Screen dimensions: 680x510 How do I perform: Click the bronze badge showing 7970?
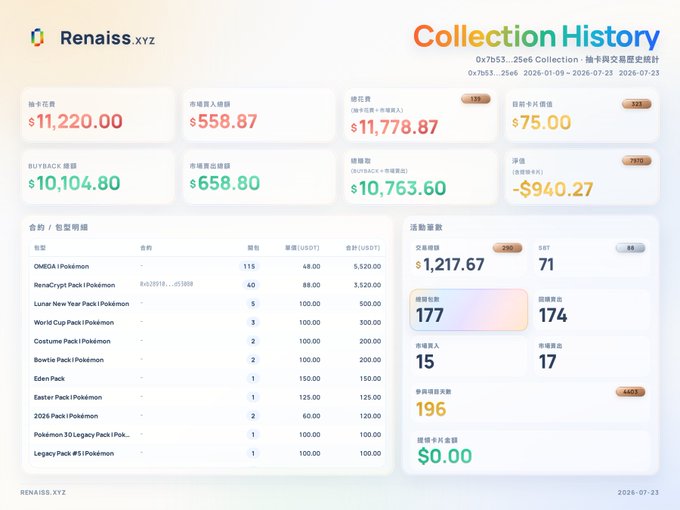[637, 161]
